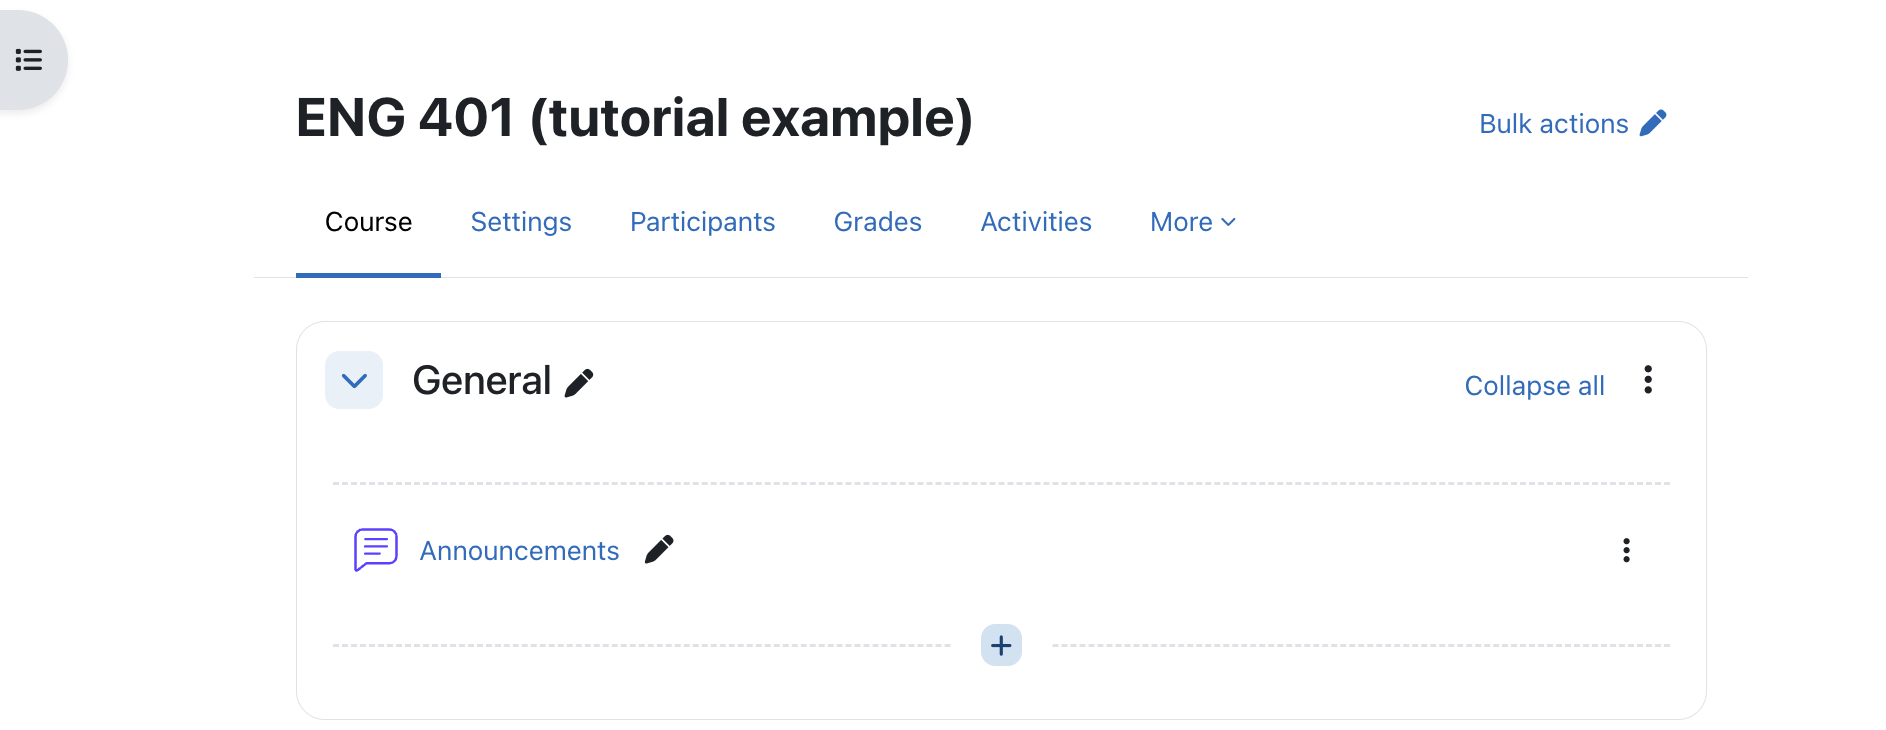Click the Bulk actions pencil icon
This screenshot has width=1886, height=730.
tap(1653, 123)
